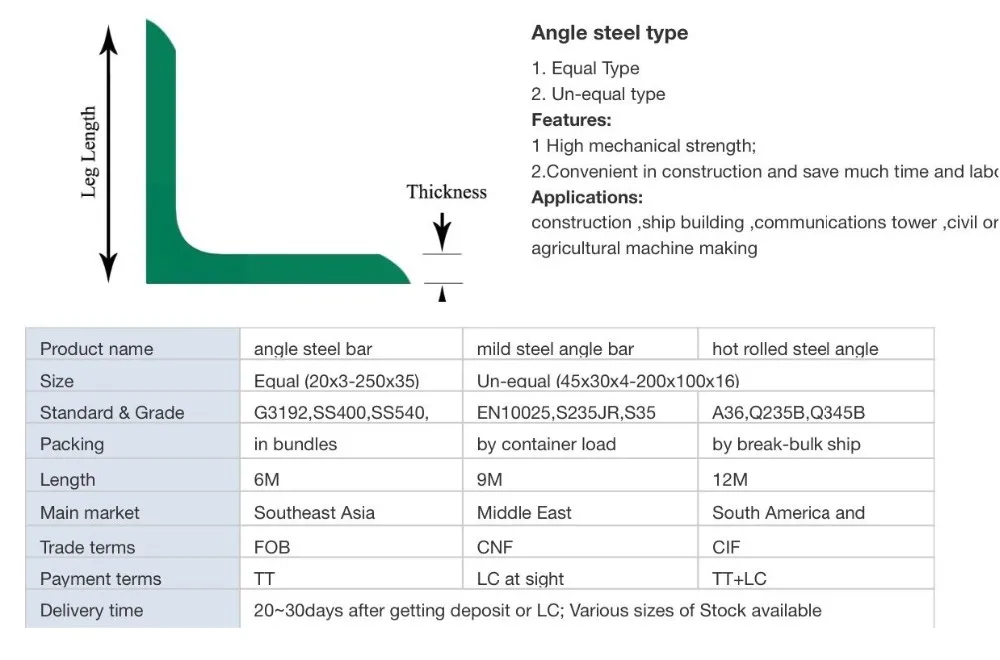Select the LC at sight payment cell

pos(520,579)
